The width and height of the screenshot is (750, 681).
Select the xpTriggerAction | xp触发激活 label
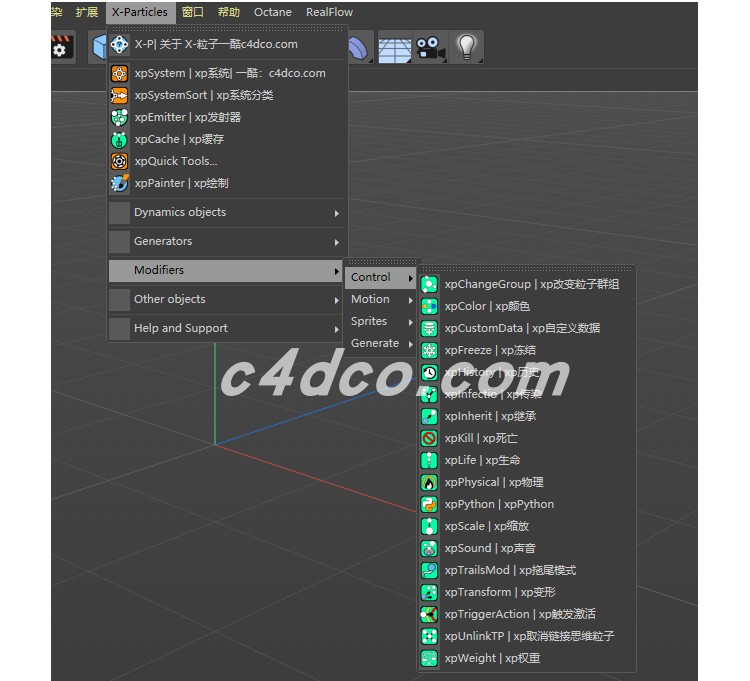520,614
